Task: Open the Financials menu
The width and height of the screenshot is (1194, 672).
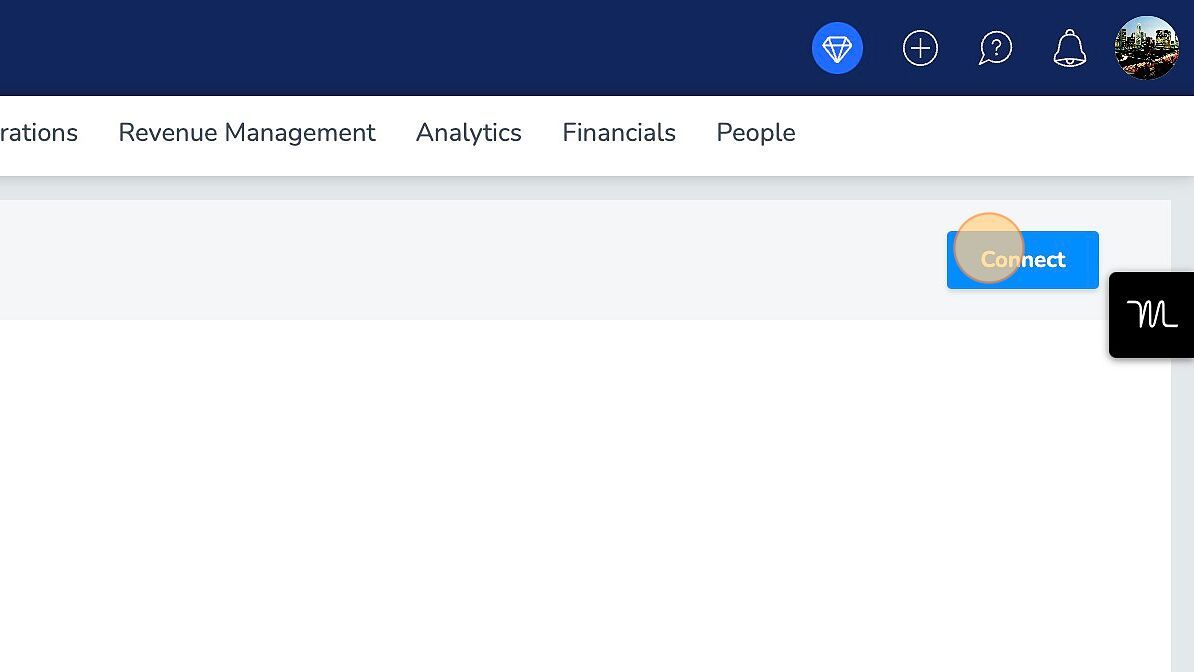Action: click(619, 133)
